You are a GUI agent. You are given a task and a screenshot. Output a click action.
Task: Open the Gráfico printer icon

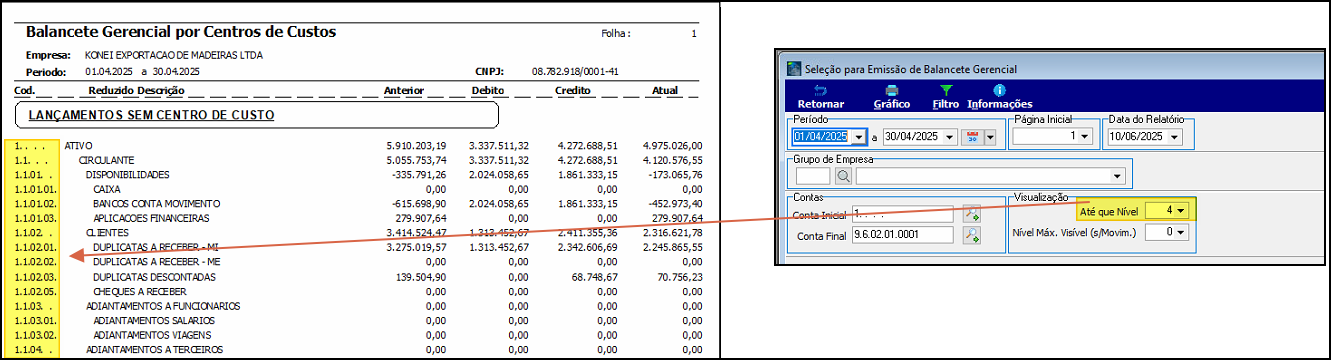point(892,90)
